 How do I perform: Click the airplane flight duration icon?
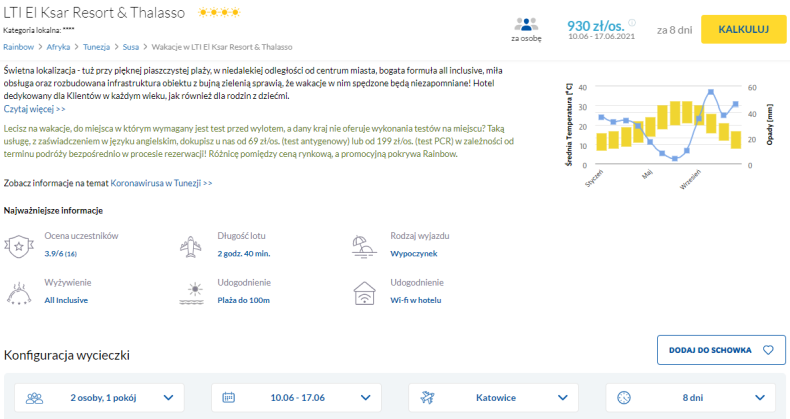tap(190, 246)
